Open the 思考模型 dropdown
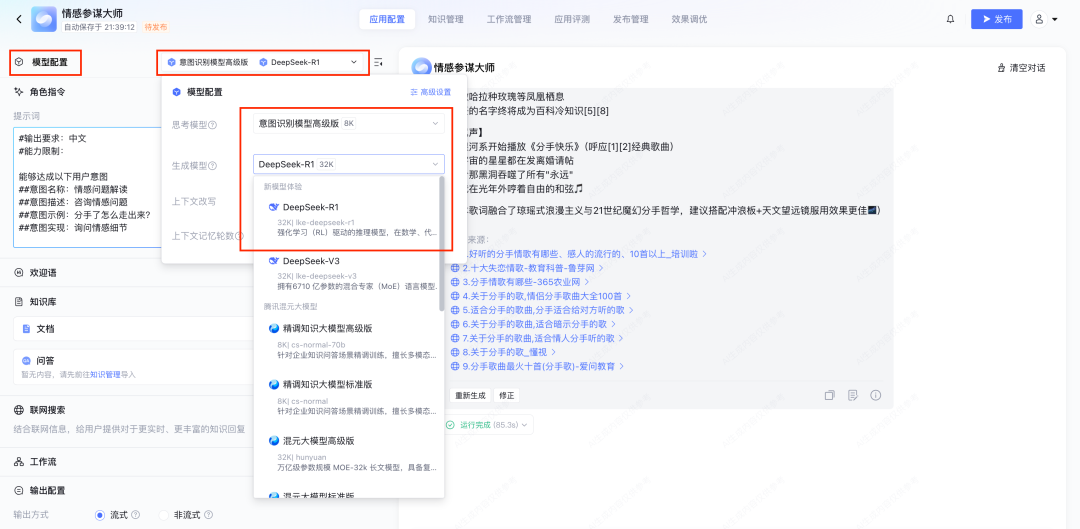 tap(346, 123)
